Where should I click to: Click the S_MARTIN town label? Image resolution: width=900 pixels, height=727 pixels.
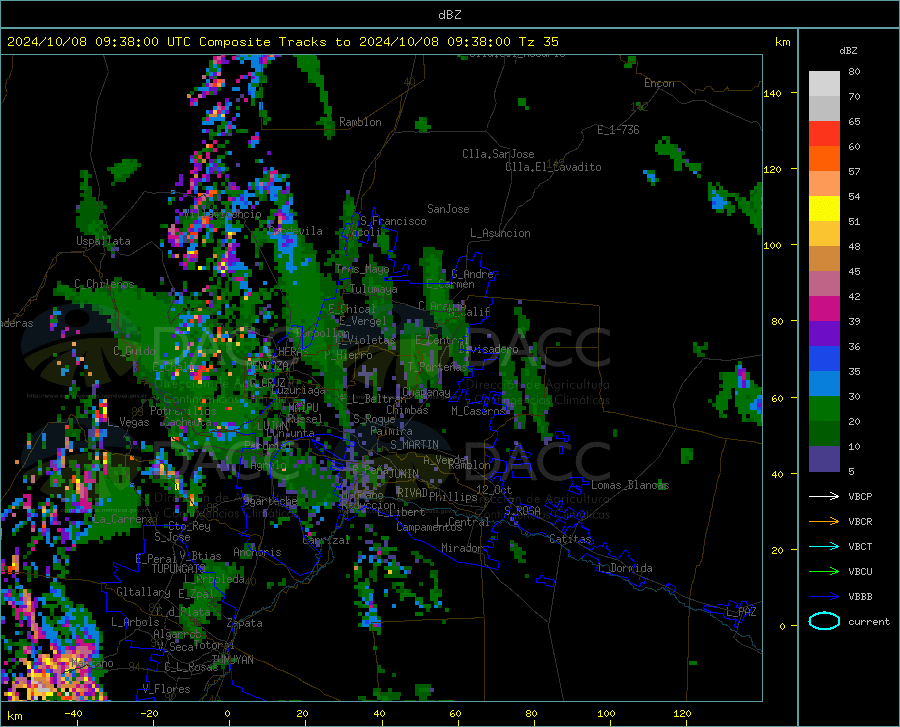coord(414,445)
